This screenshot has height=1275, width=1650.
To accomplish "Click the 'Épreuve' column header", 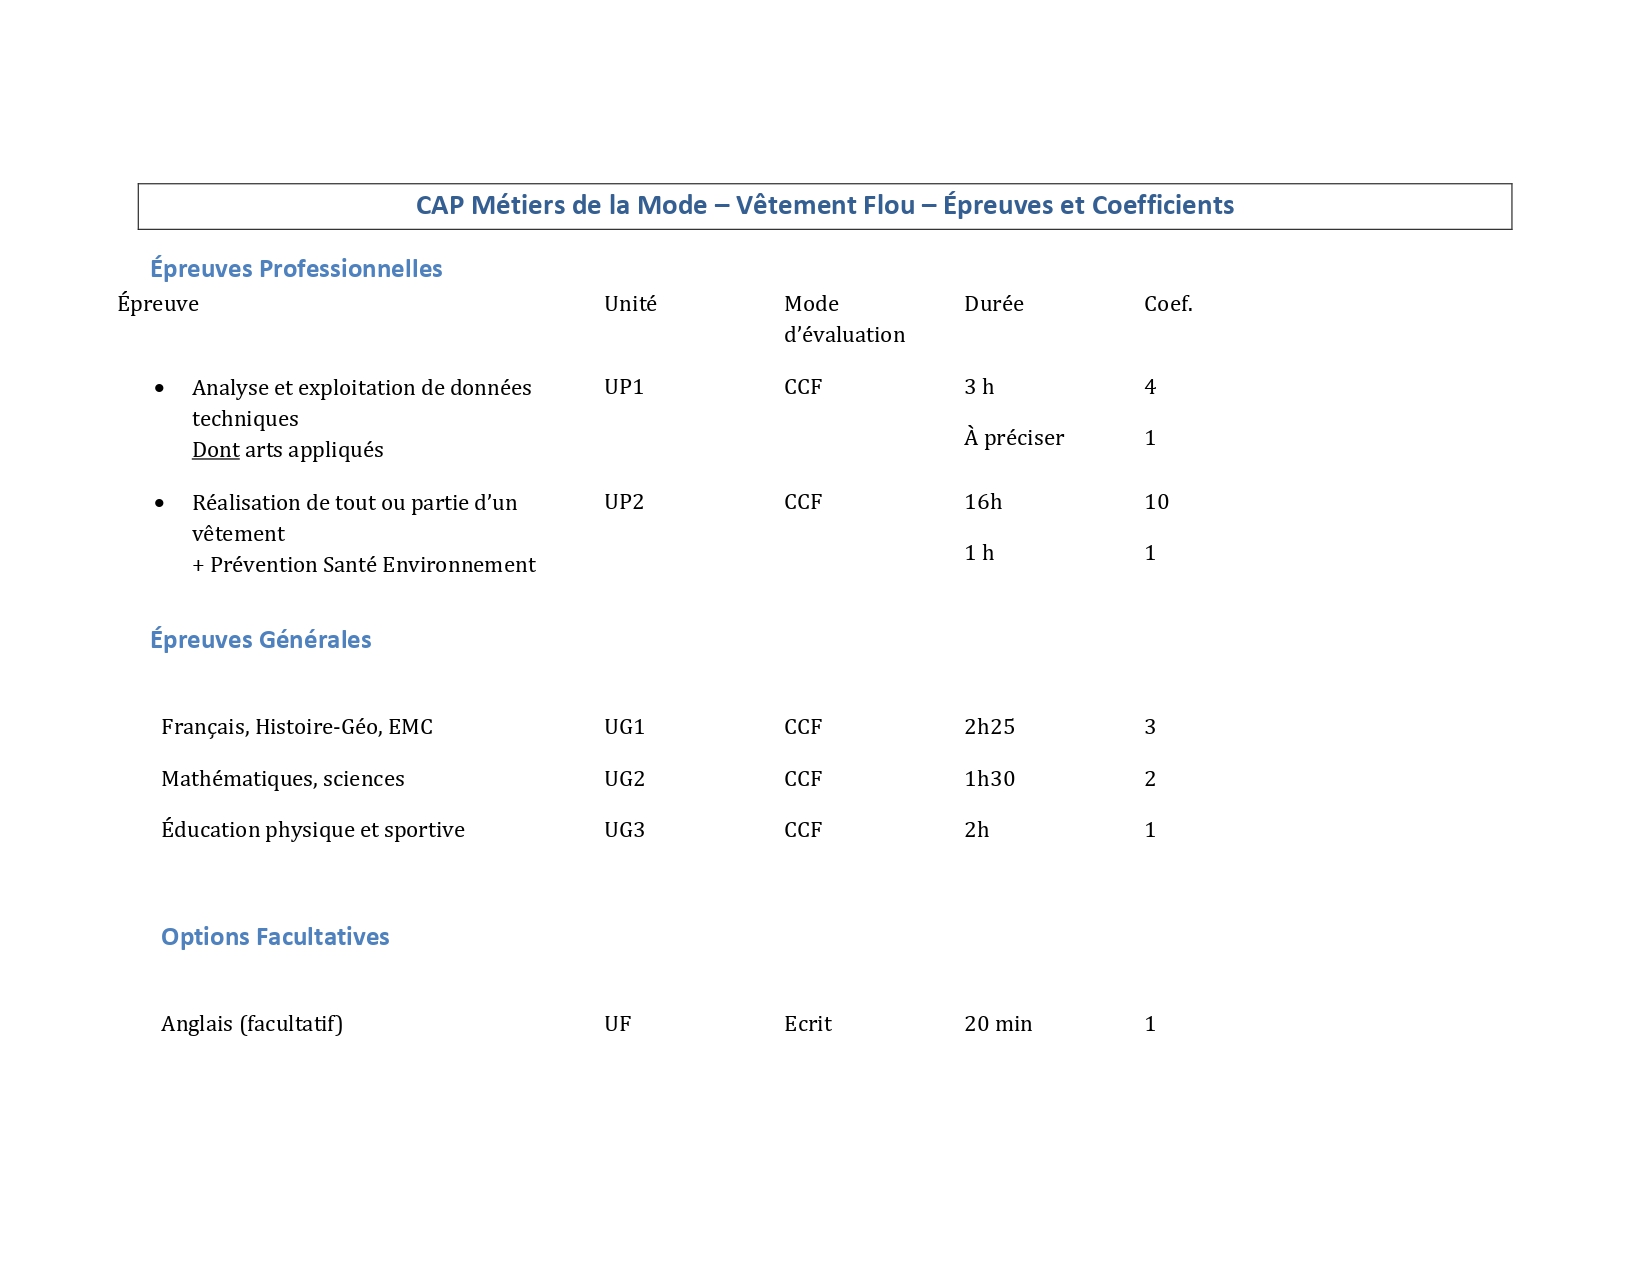I will point(158,303).
